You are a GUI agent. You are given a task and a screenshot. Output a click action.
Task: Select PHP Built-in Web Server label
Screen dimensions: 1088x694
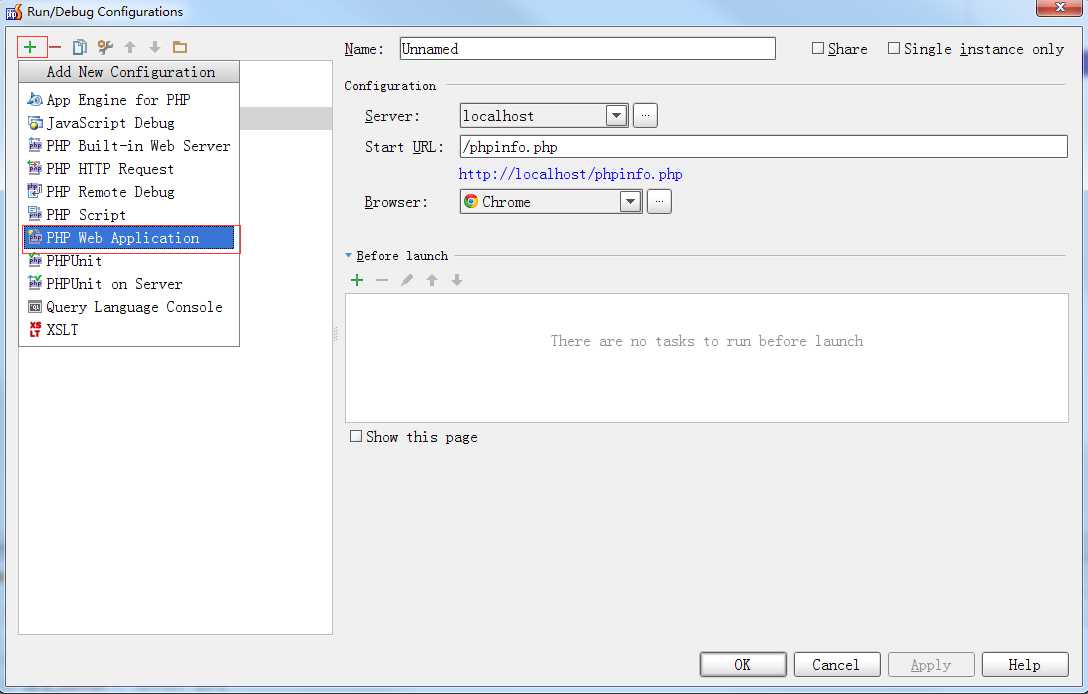[x=138, y=146]
